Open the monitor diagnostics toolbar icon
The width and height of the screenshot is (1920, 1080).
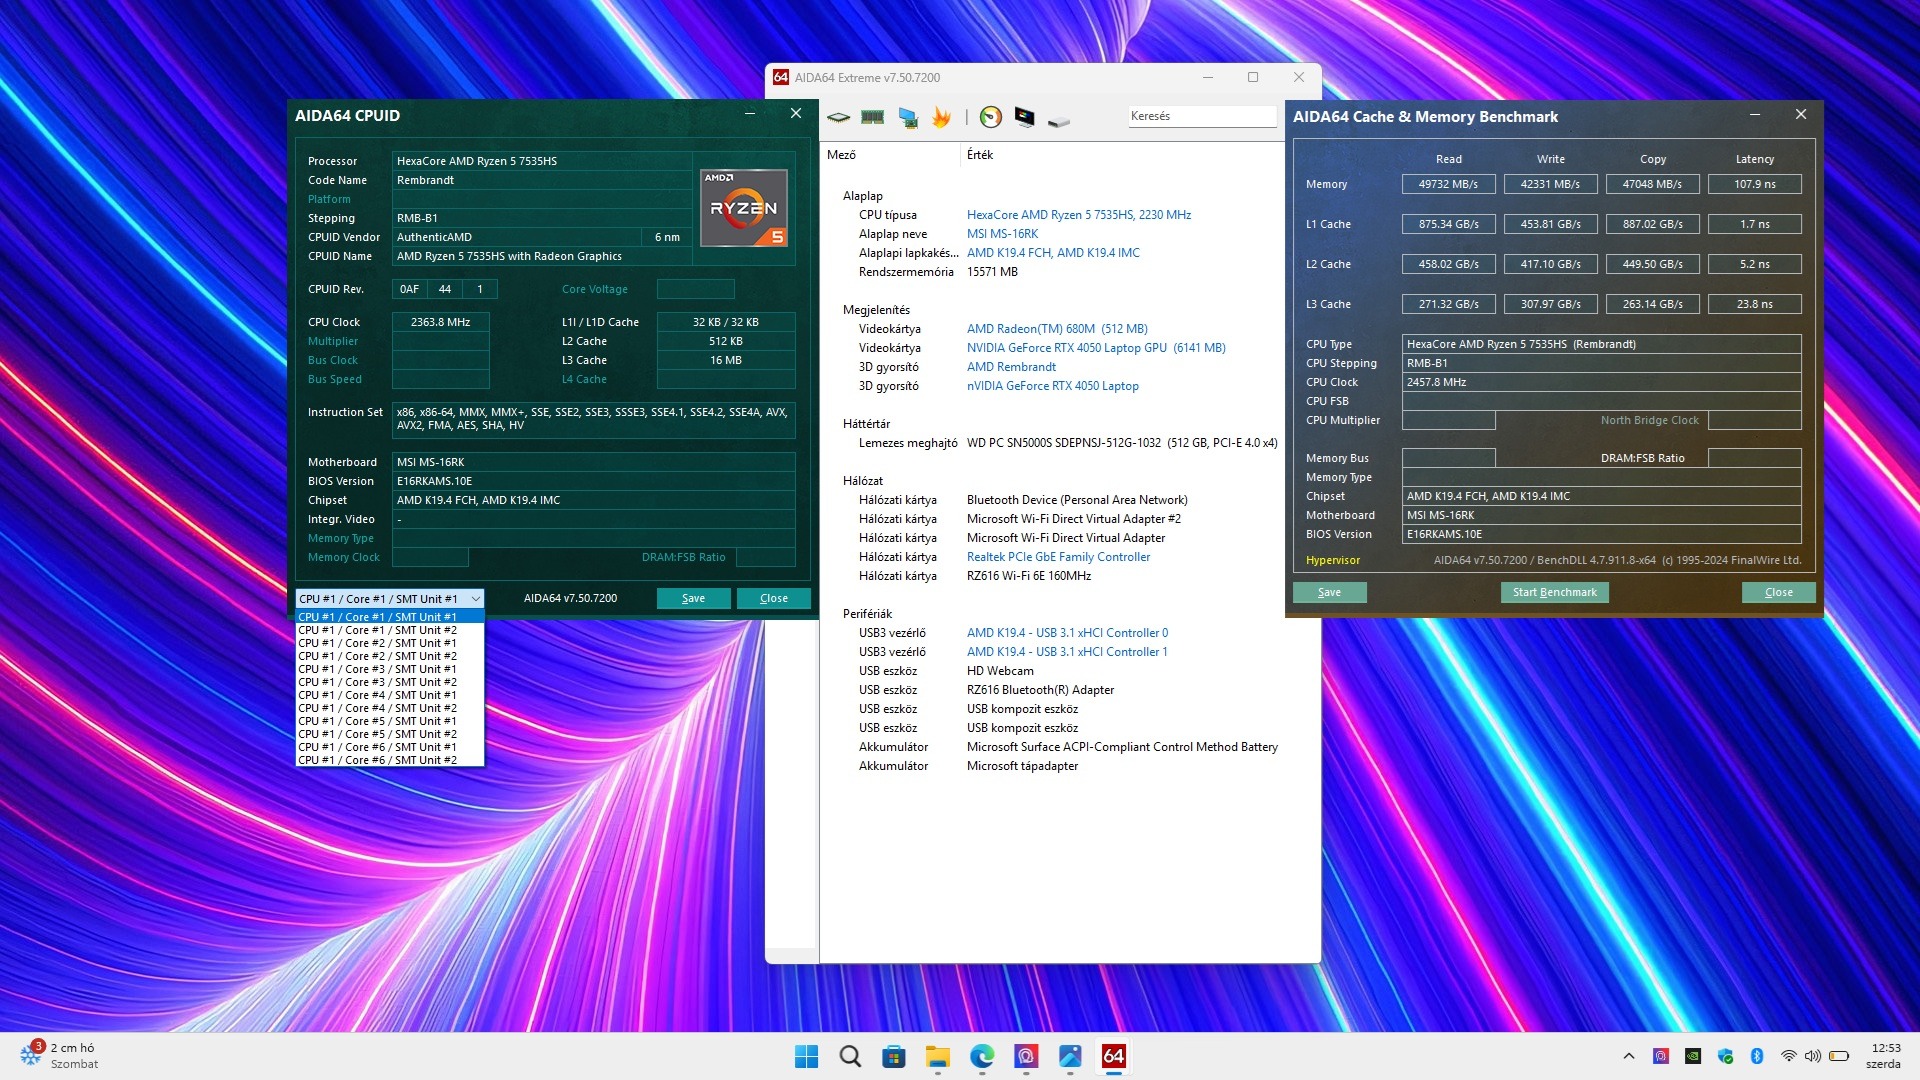coord(1024,118)
